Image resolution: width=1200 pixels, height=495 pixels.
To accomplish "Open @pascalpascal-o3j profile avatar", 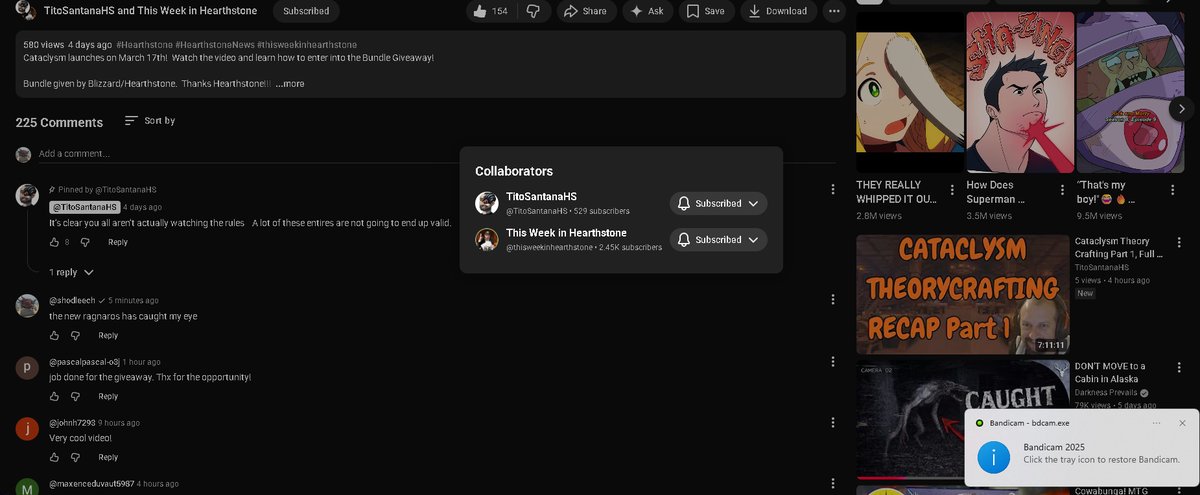I will point(27,367).
